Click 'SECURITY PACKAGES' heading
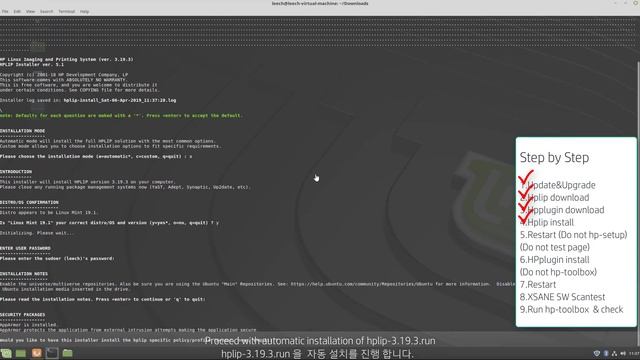640x360 pixels. [22, 314]
